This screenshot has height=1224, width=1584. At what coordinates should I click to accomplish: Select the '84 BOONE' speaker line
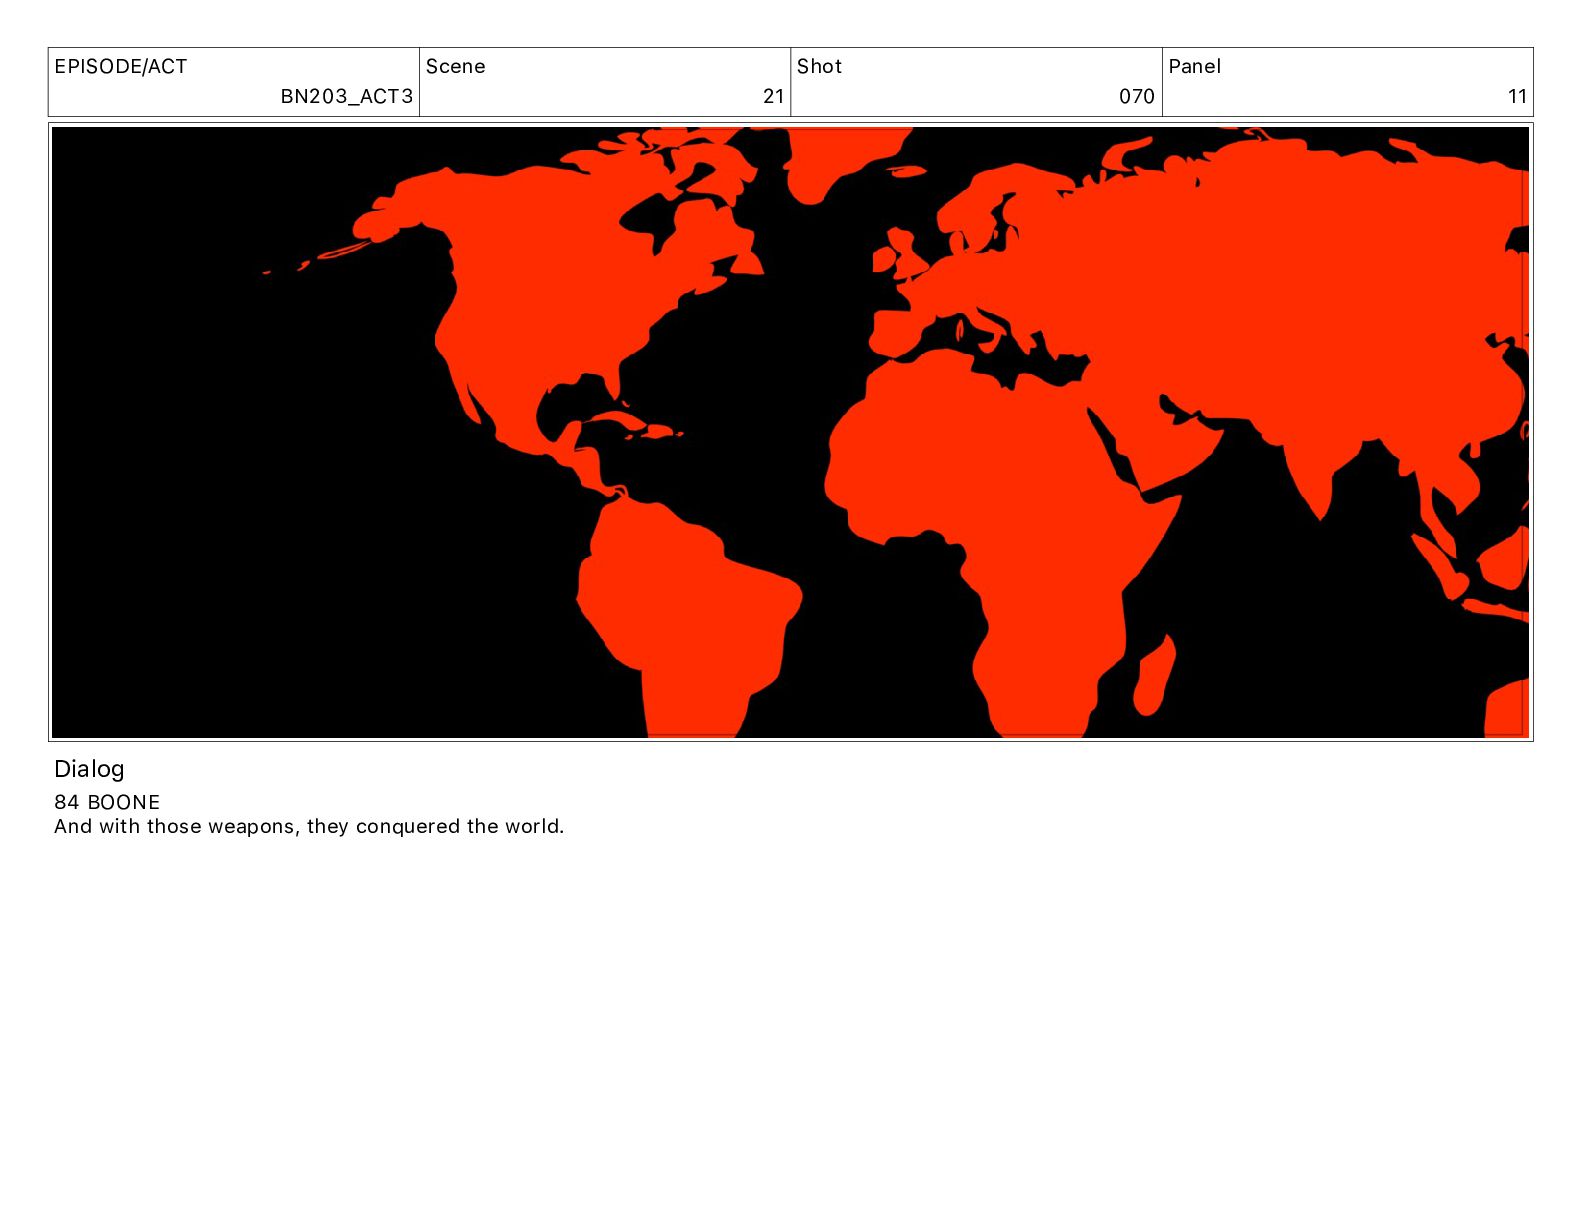pos(107,802)
